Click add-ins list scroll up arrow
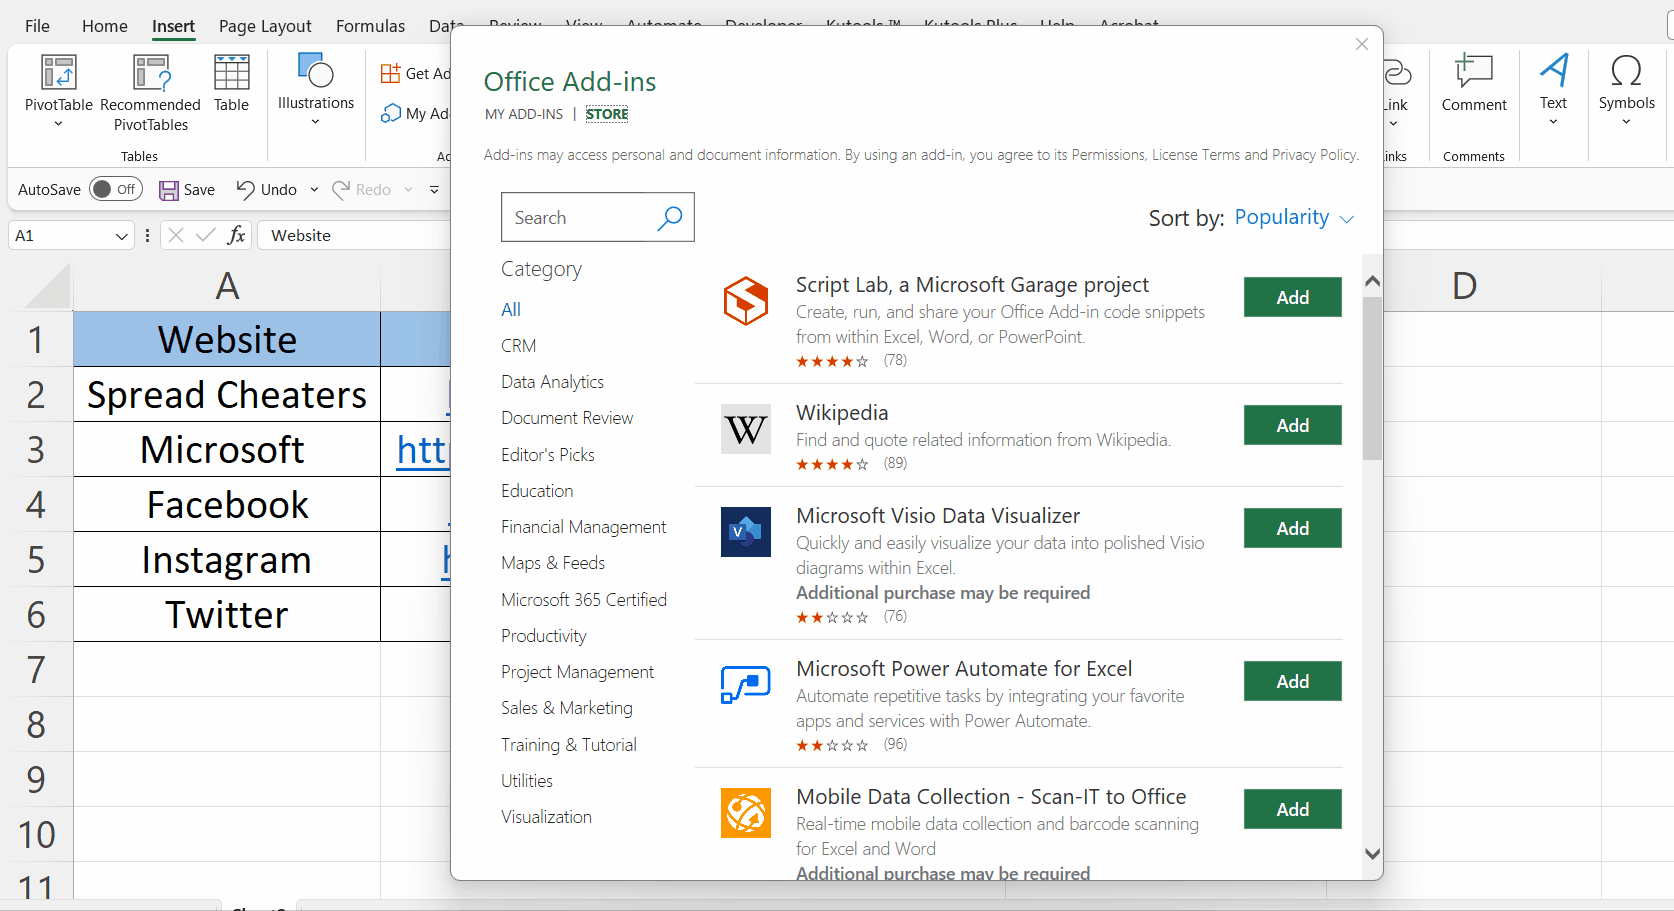 point(1372,282)
